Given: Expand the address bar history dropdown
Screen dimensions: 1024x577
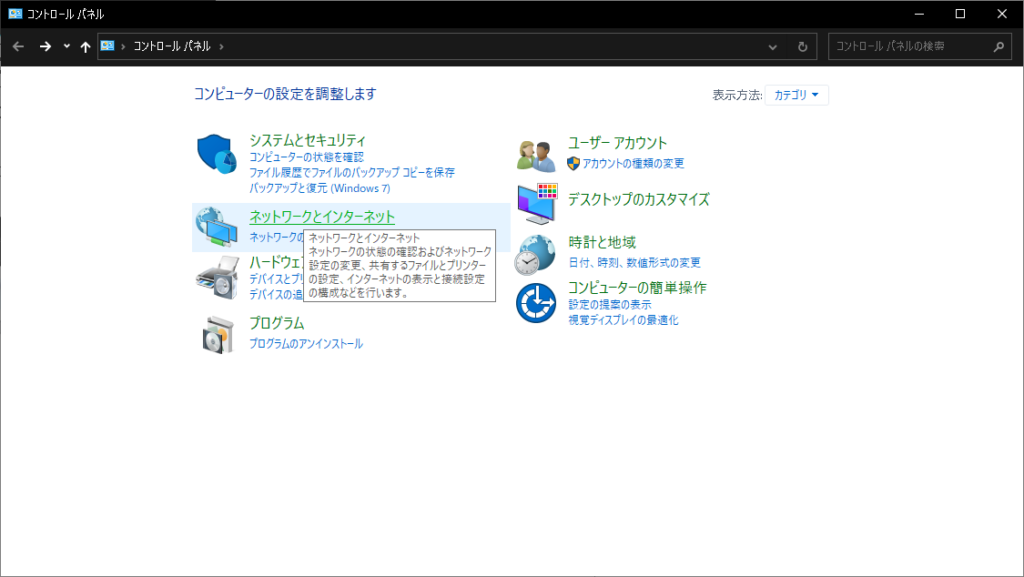Looking at the screenshot, I should pyautogui.click(x=773, y=47).
